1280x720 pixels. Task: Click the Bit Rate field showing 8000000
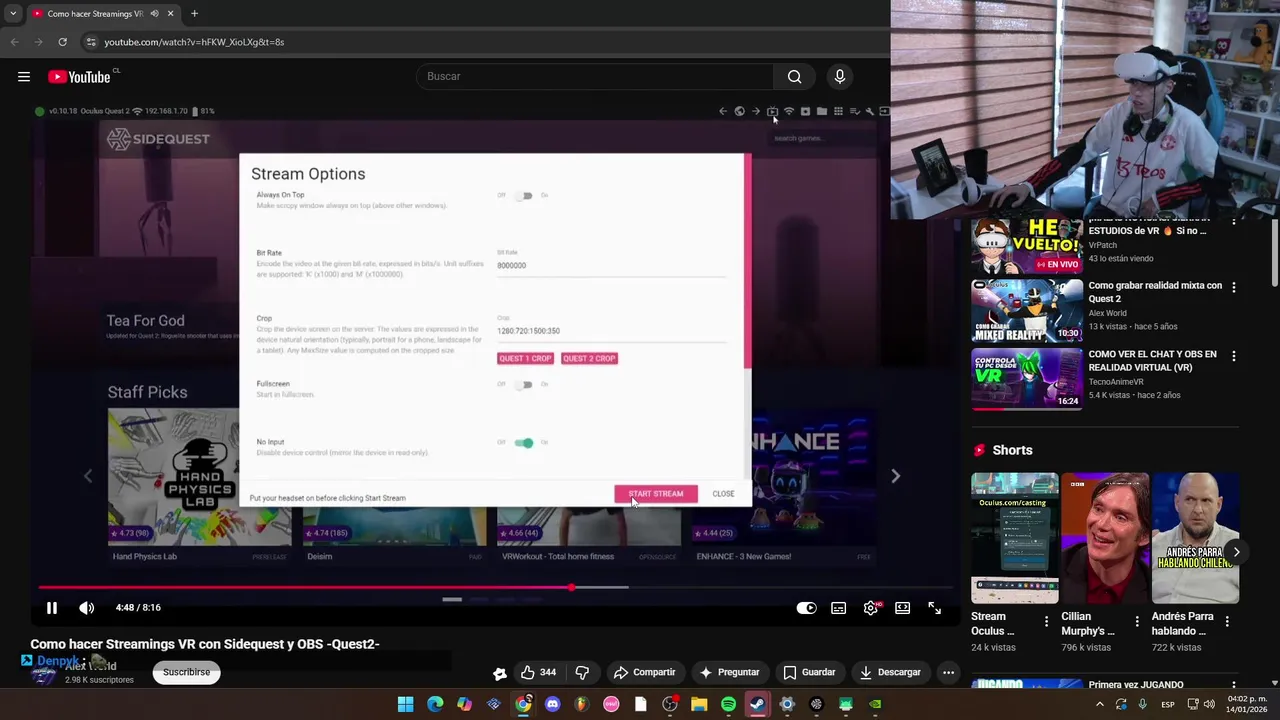coord(611,266)
